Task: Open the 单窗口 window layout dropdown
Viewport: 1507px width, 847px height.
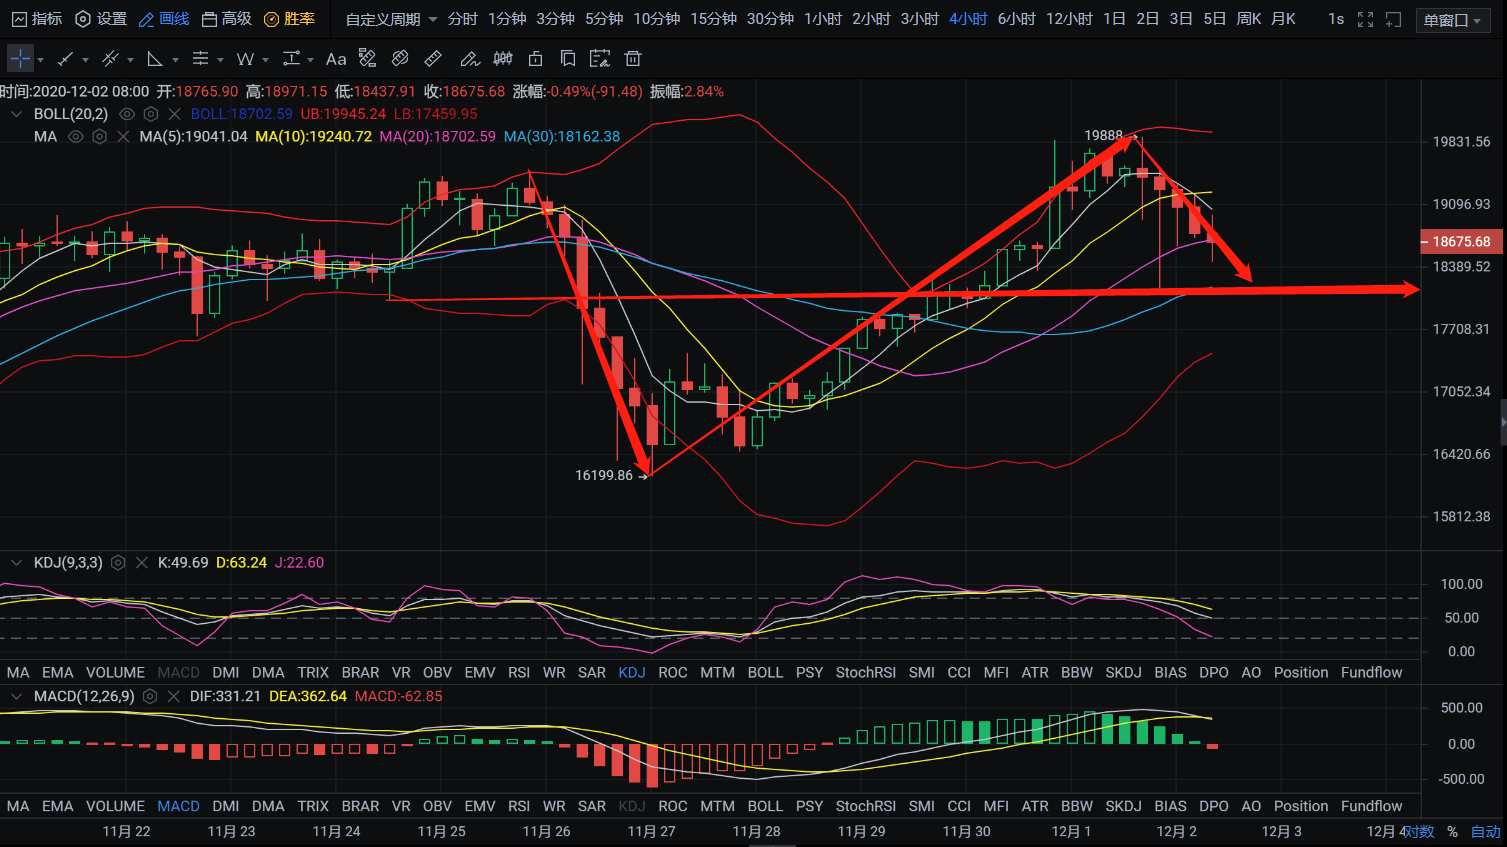Action: [x=1453, y=20]
